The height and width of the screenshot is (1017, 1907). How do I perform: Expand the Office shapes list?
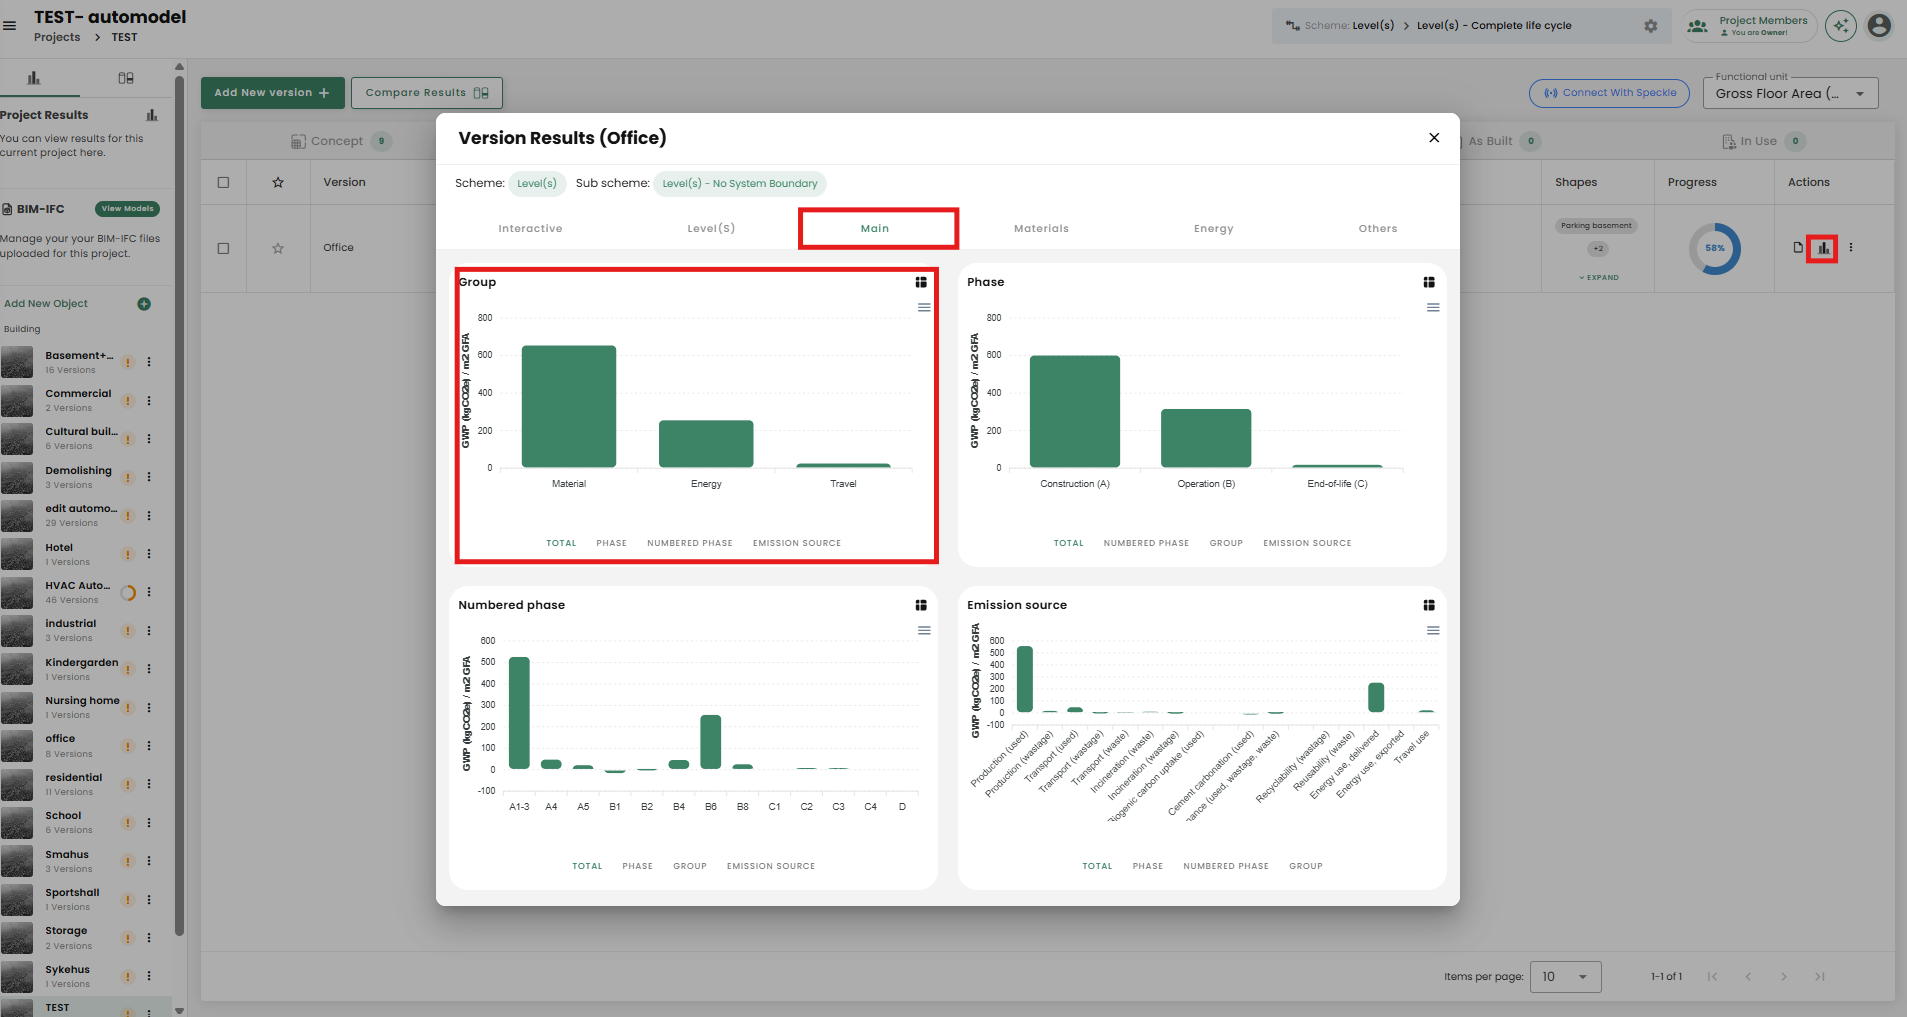[1599, 278]
